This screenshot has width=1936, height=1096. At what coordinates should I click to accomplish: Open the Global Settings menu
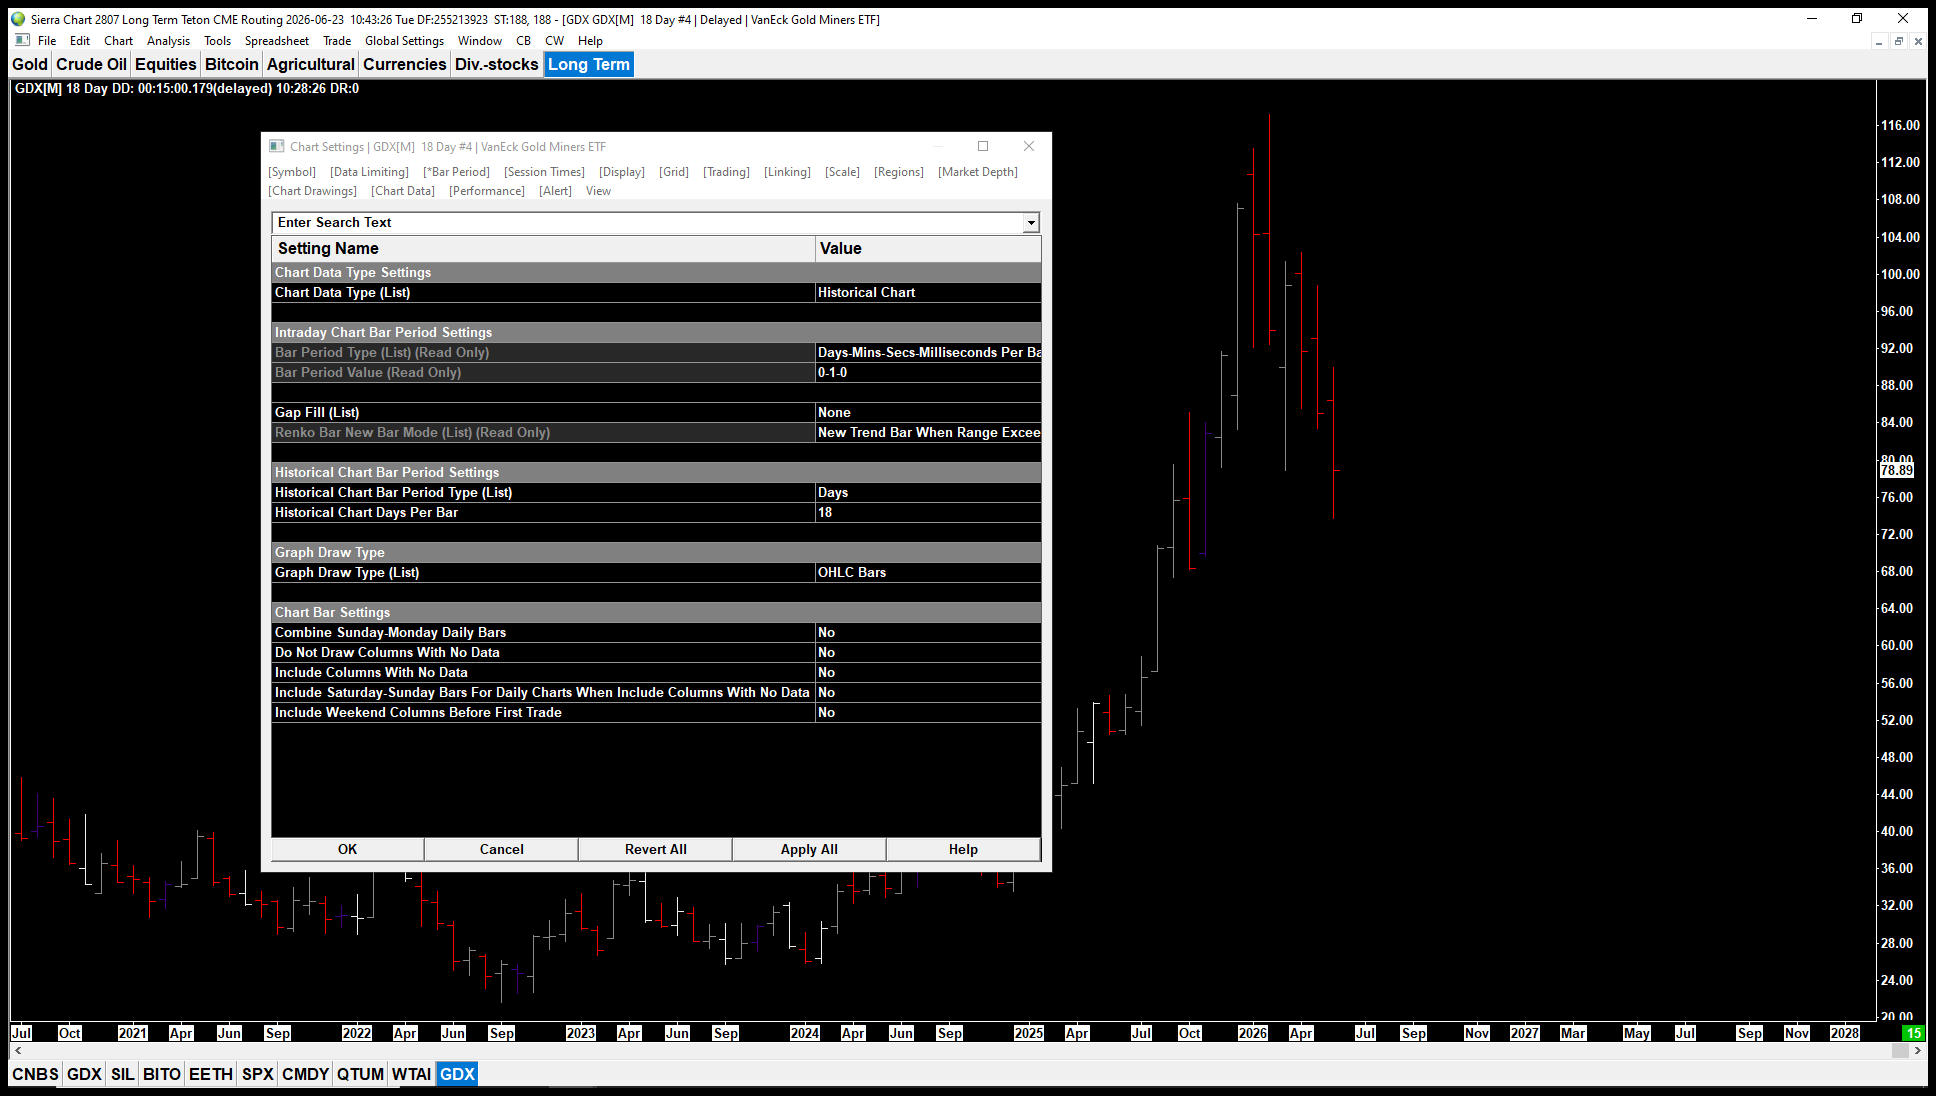[404, 41]
